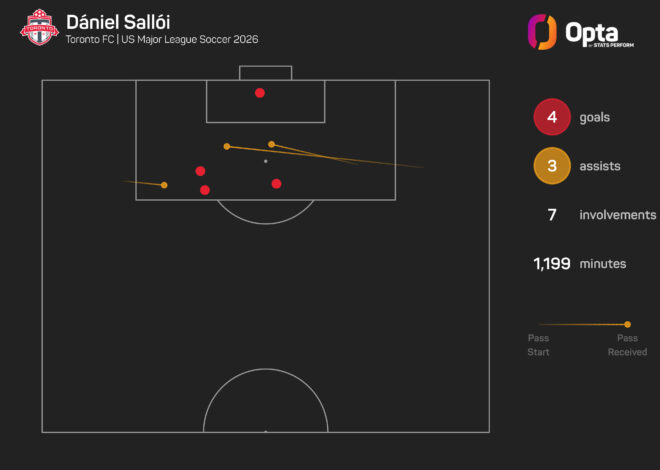
Task: Click the goal frame at top of pitch
Action: click(x=266, y=73)
